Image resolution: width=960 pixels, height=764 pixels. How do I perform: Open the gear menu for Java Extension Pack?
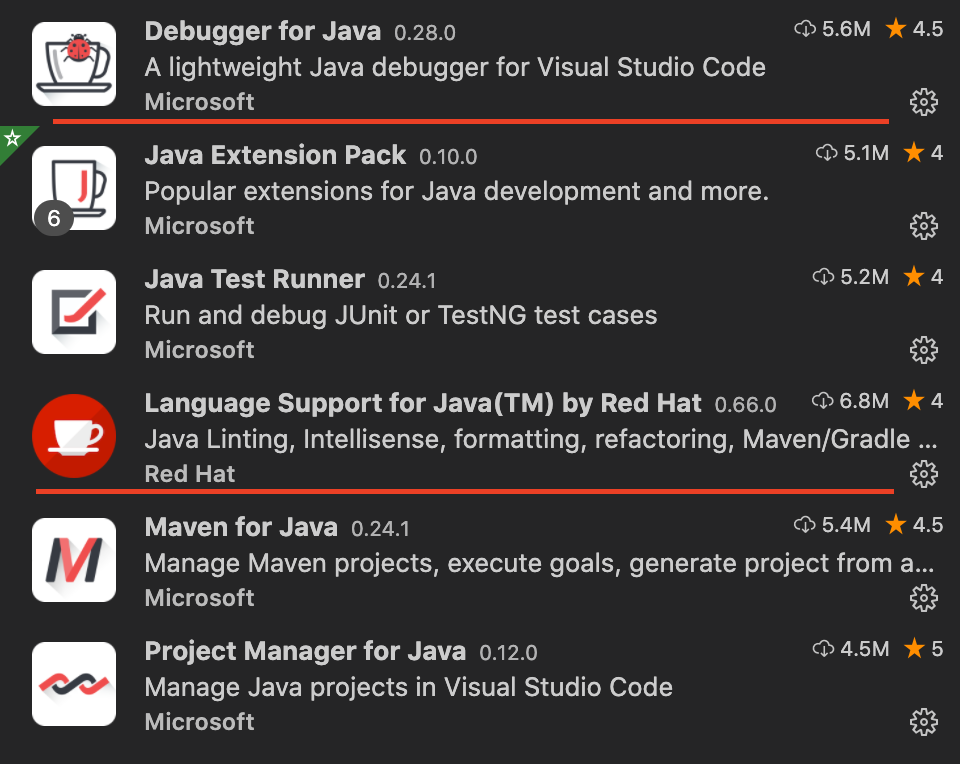point(924,226)
